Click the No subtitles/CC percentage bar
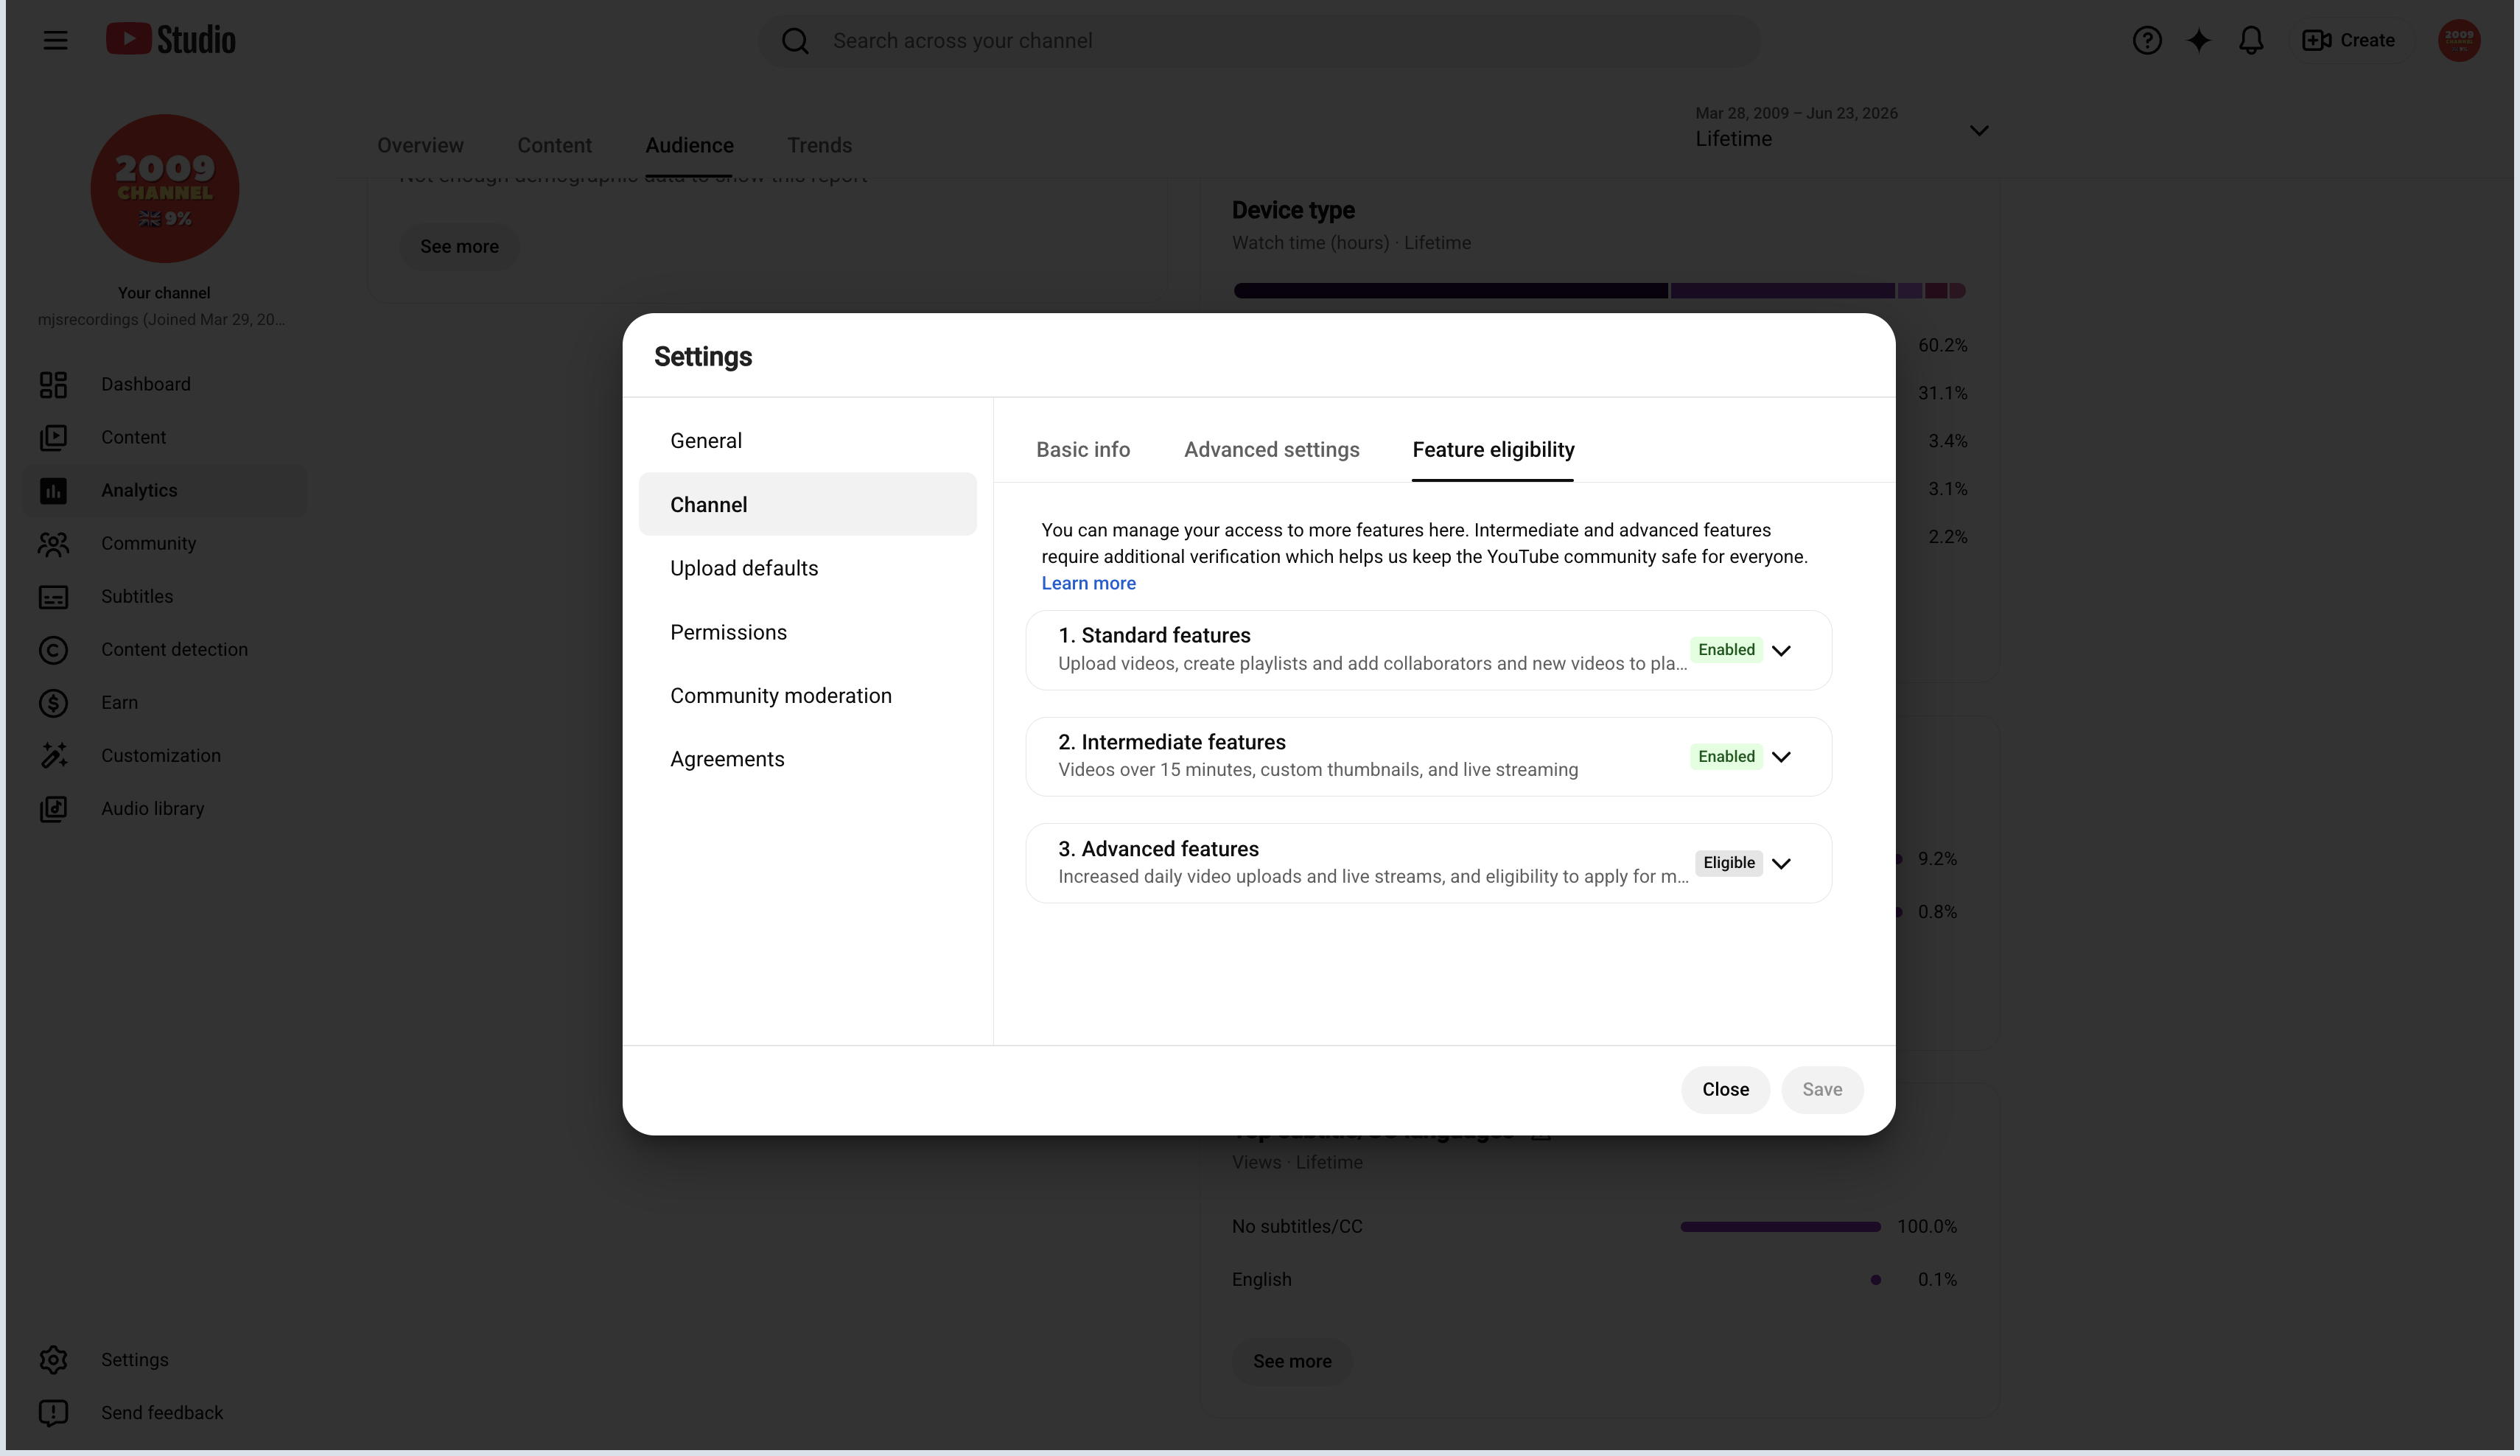The width and height of the screenshot is (2520, 1456). pos(1780,1227)
